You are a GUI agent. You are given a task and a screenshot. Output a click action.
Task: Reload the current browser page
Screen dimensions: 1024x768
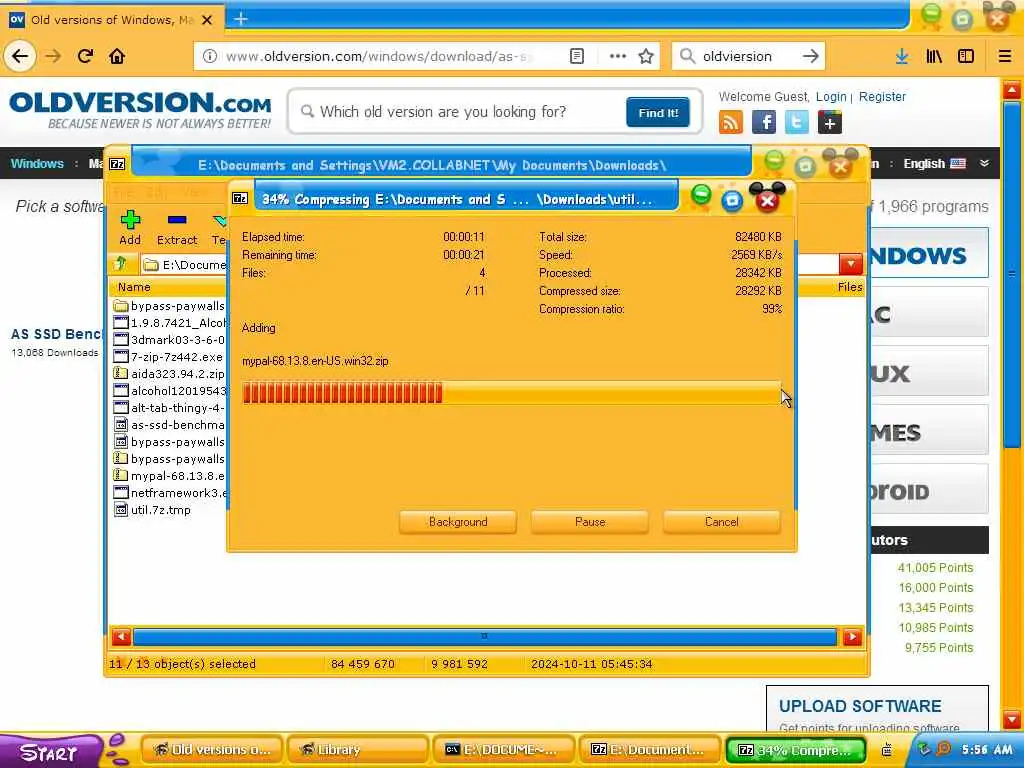[x=85, y=56]
